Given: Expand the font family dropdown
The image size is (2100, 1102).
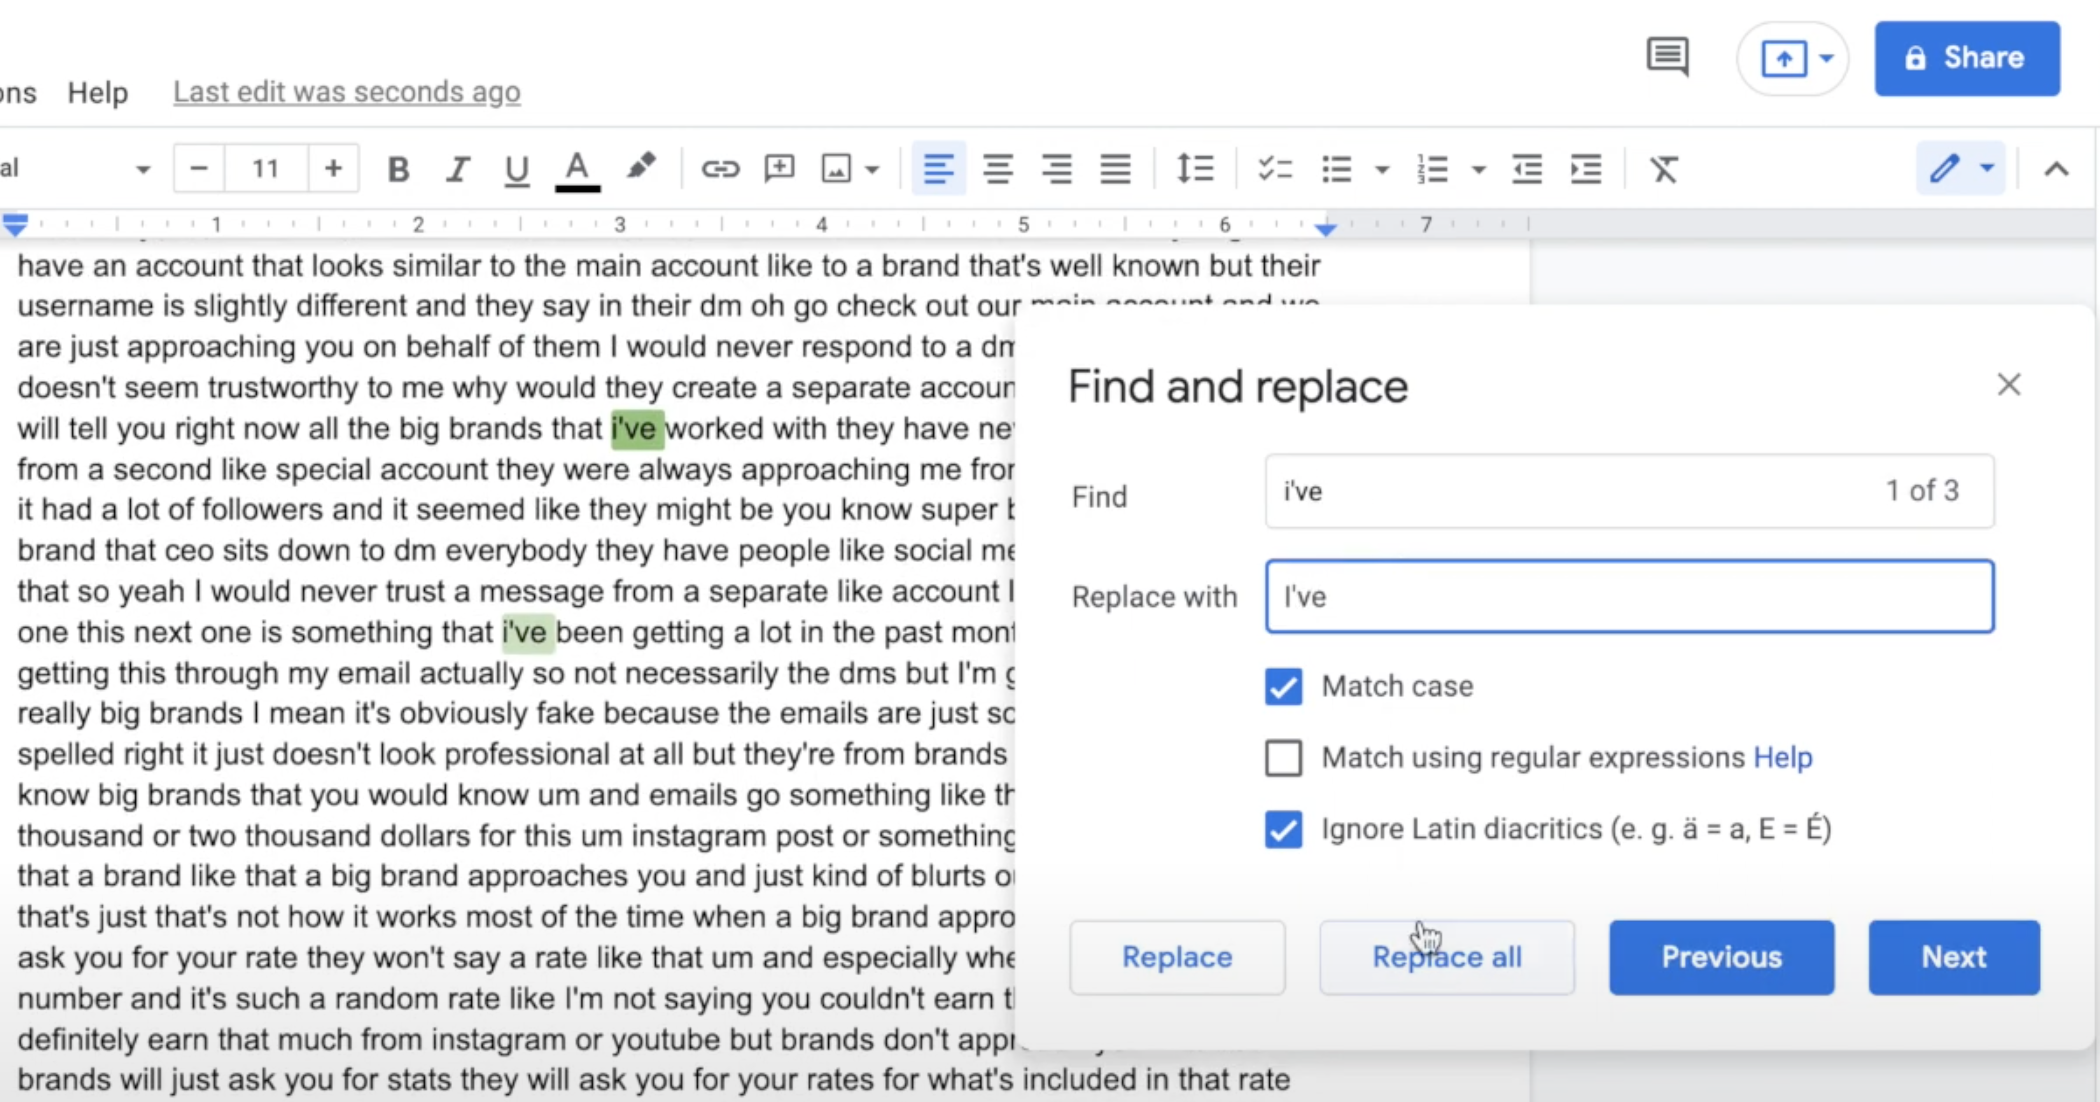Looking at the screenshot, I should click(x=144, y=170).
